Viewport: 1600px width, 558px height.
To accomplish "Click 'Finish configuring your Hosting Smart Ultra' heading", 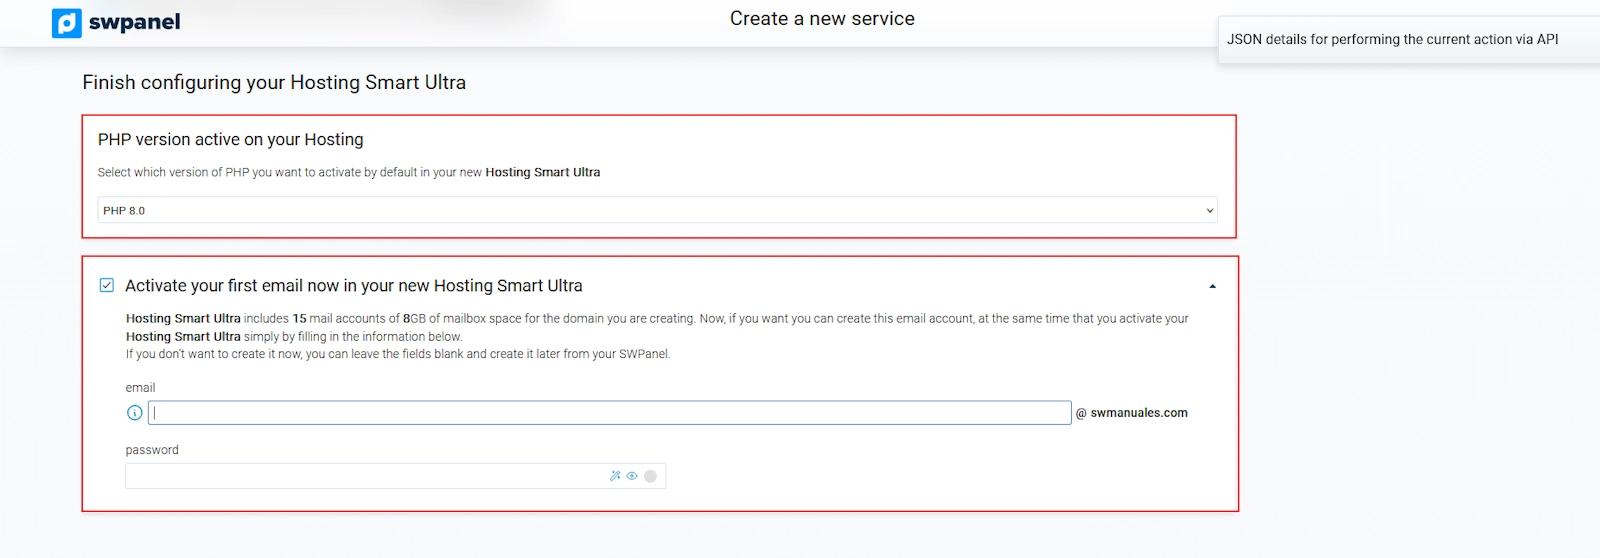I will pyautogui.click(x=274, y=83).
